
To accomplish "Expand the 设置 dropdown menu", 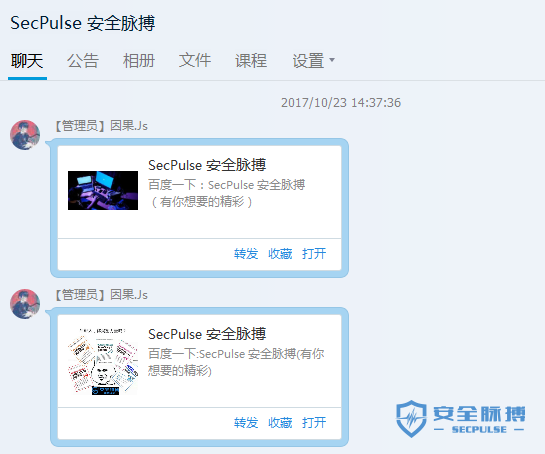I will tap(313, 61).
